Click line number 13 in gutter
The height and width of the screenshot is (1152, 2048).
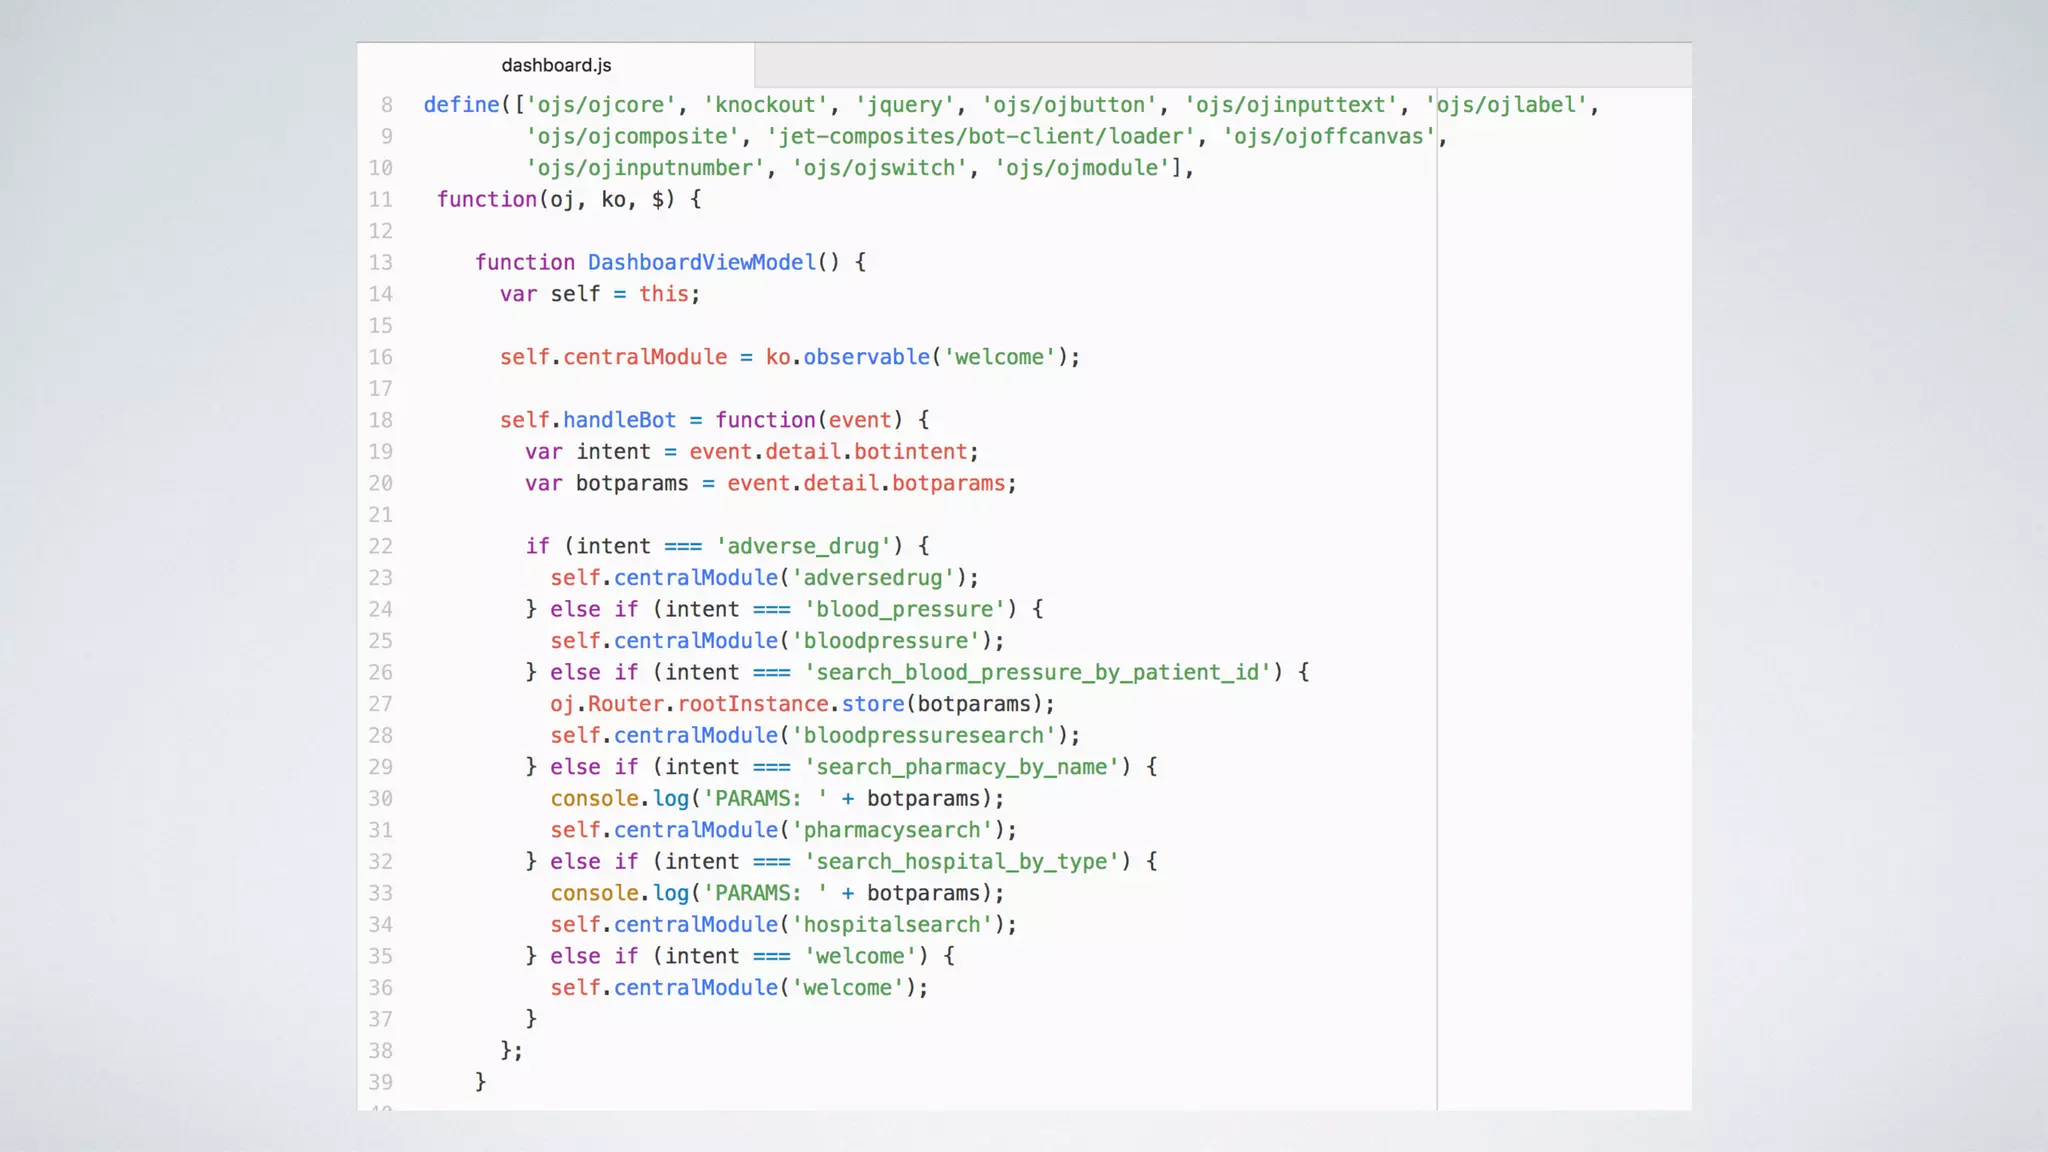pos(380,262)
